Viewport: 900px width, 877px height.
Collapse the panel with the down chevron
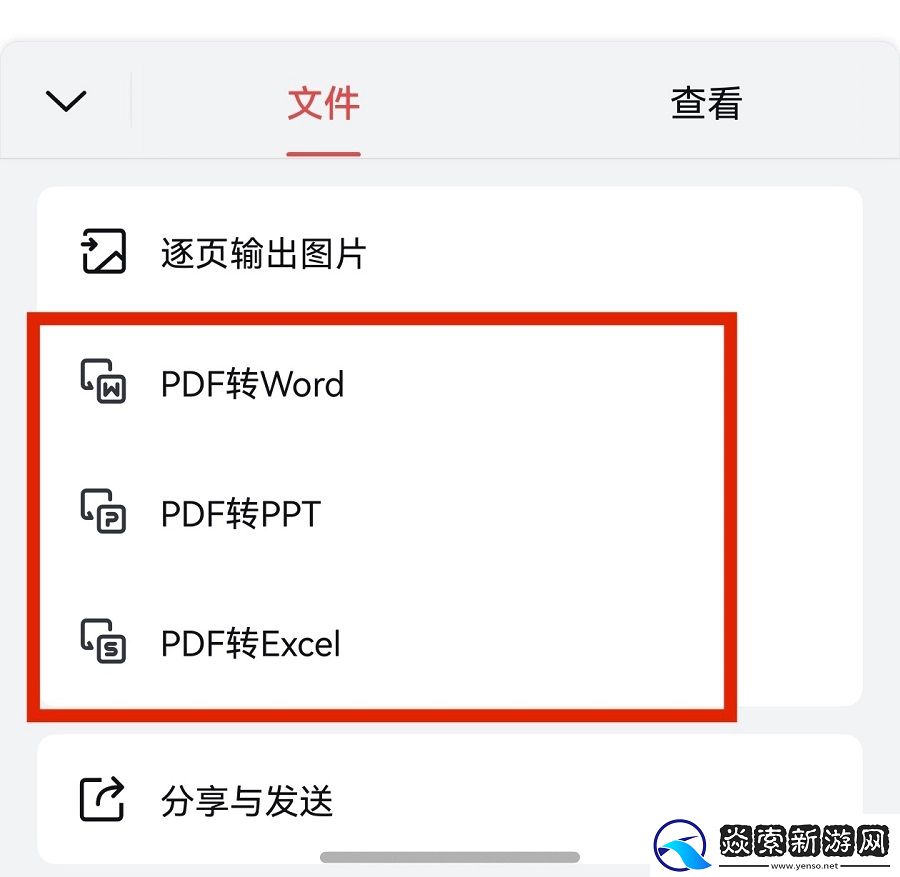66,100
